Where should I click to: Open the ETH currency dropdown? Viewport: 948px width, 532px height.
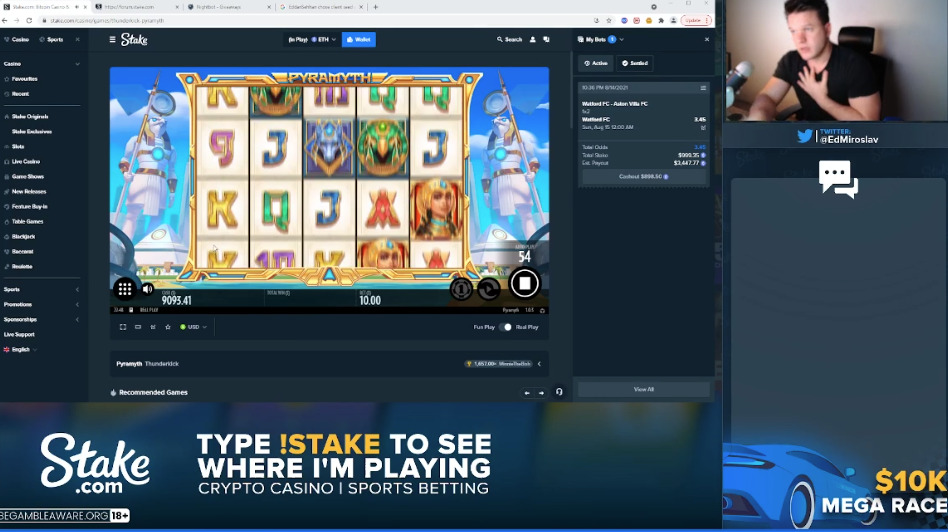click(x=324, y=39)
